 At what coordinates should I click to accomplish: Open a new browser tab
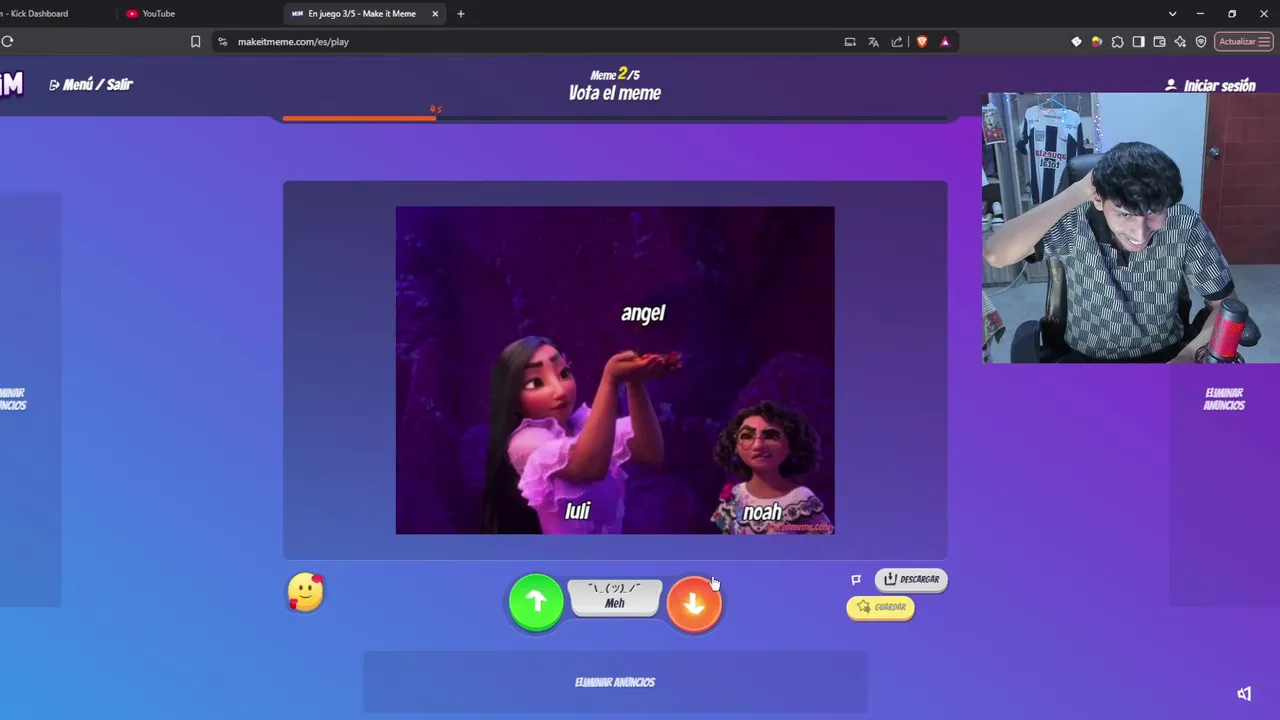click(460, 14)
